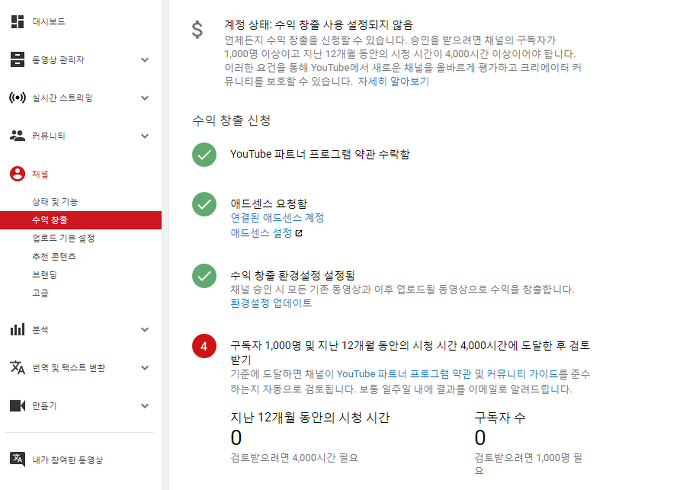
Task: Go to 상태 및 기능 submenu
Action: point(55,202)
